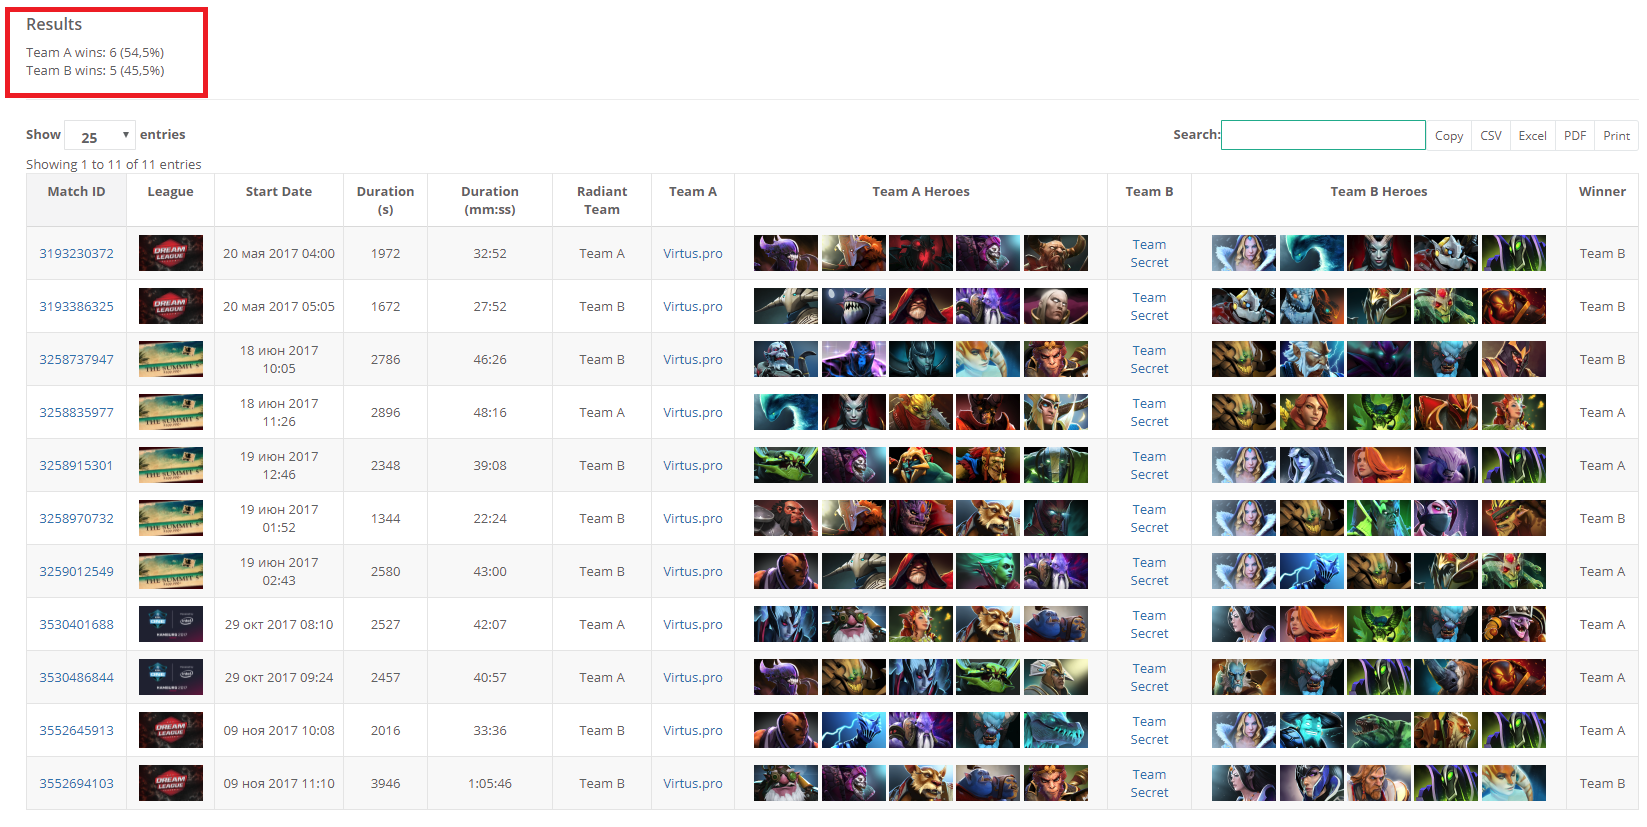1647x827 pixels.
Task: Click first Team A hero in match 3193230372
Action: [x=786, y=253]
